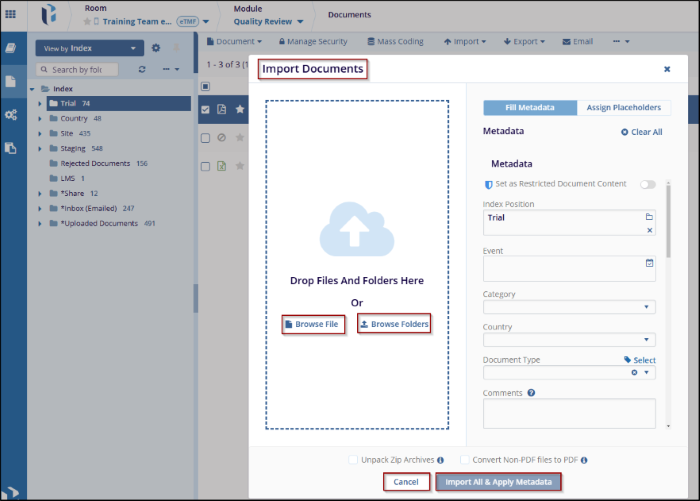
Task: Click the Browse File button
Action: coord(312,324)
